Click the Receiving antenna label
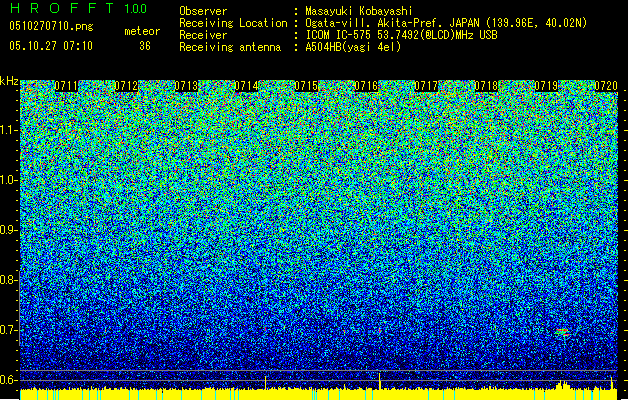 pos(230,47)
